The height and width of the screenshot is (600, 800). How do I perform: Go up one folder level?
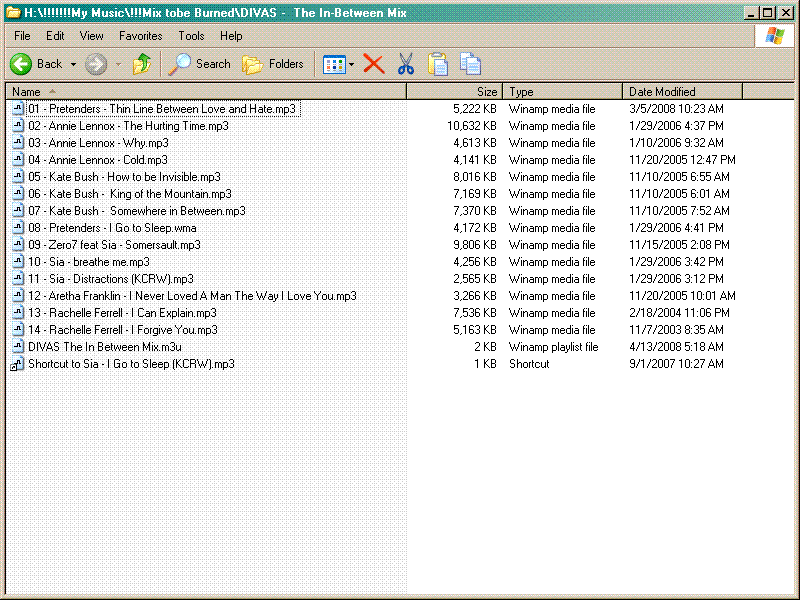[141, 64]
